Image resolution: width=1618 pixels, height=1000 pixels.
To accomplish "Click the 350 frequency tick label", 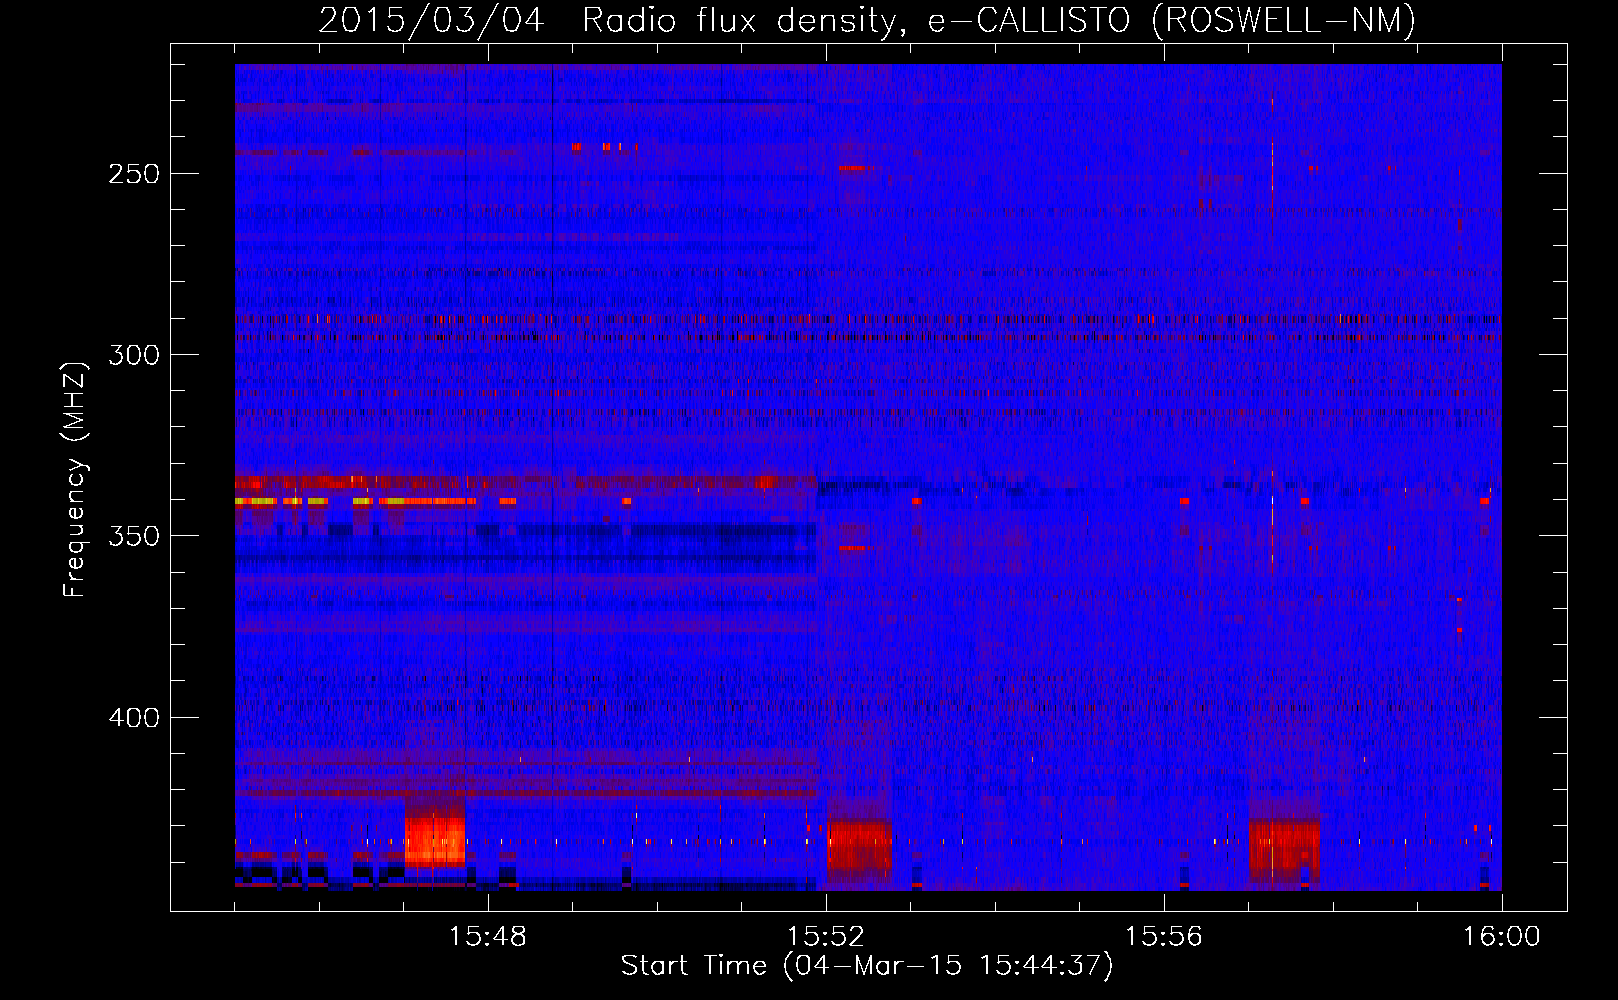I will coord(133,536).
